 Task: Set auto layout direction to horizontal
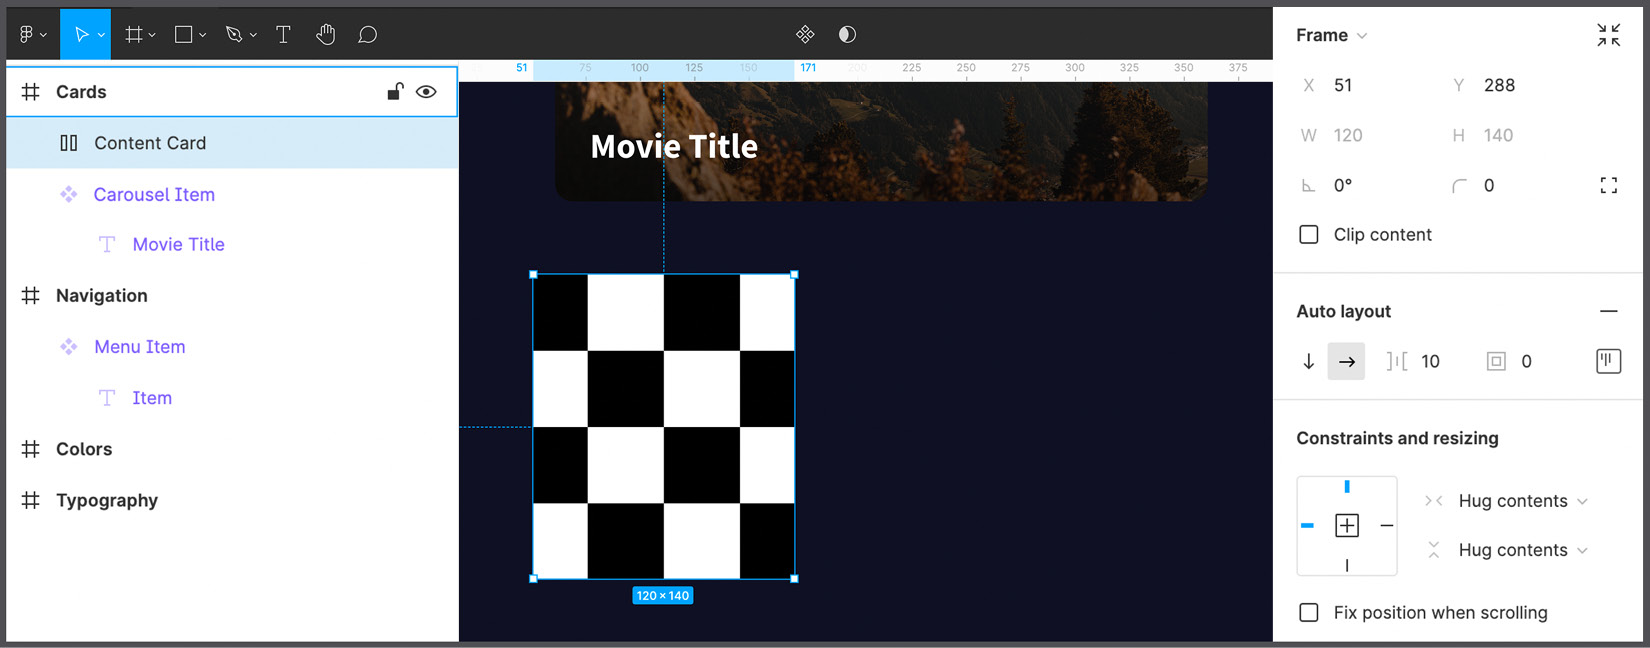tap(1346, 361)
